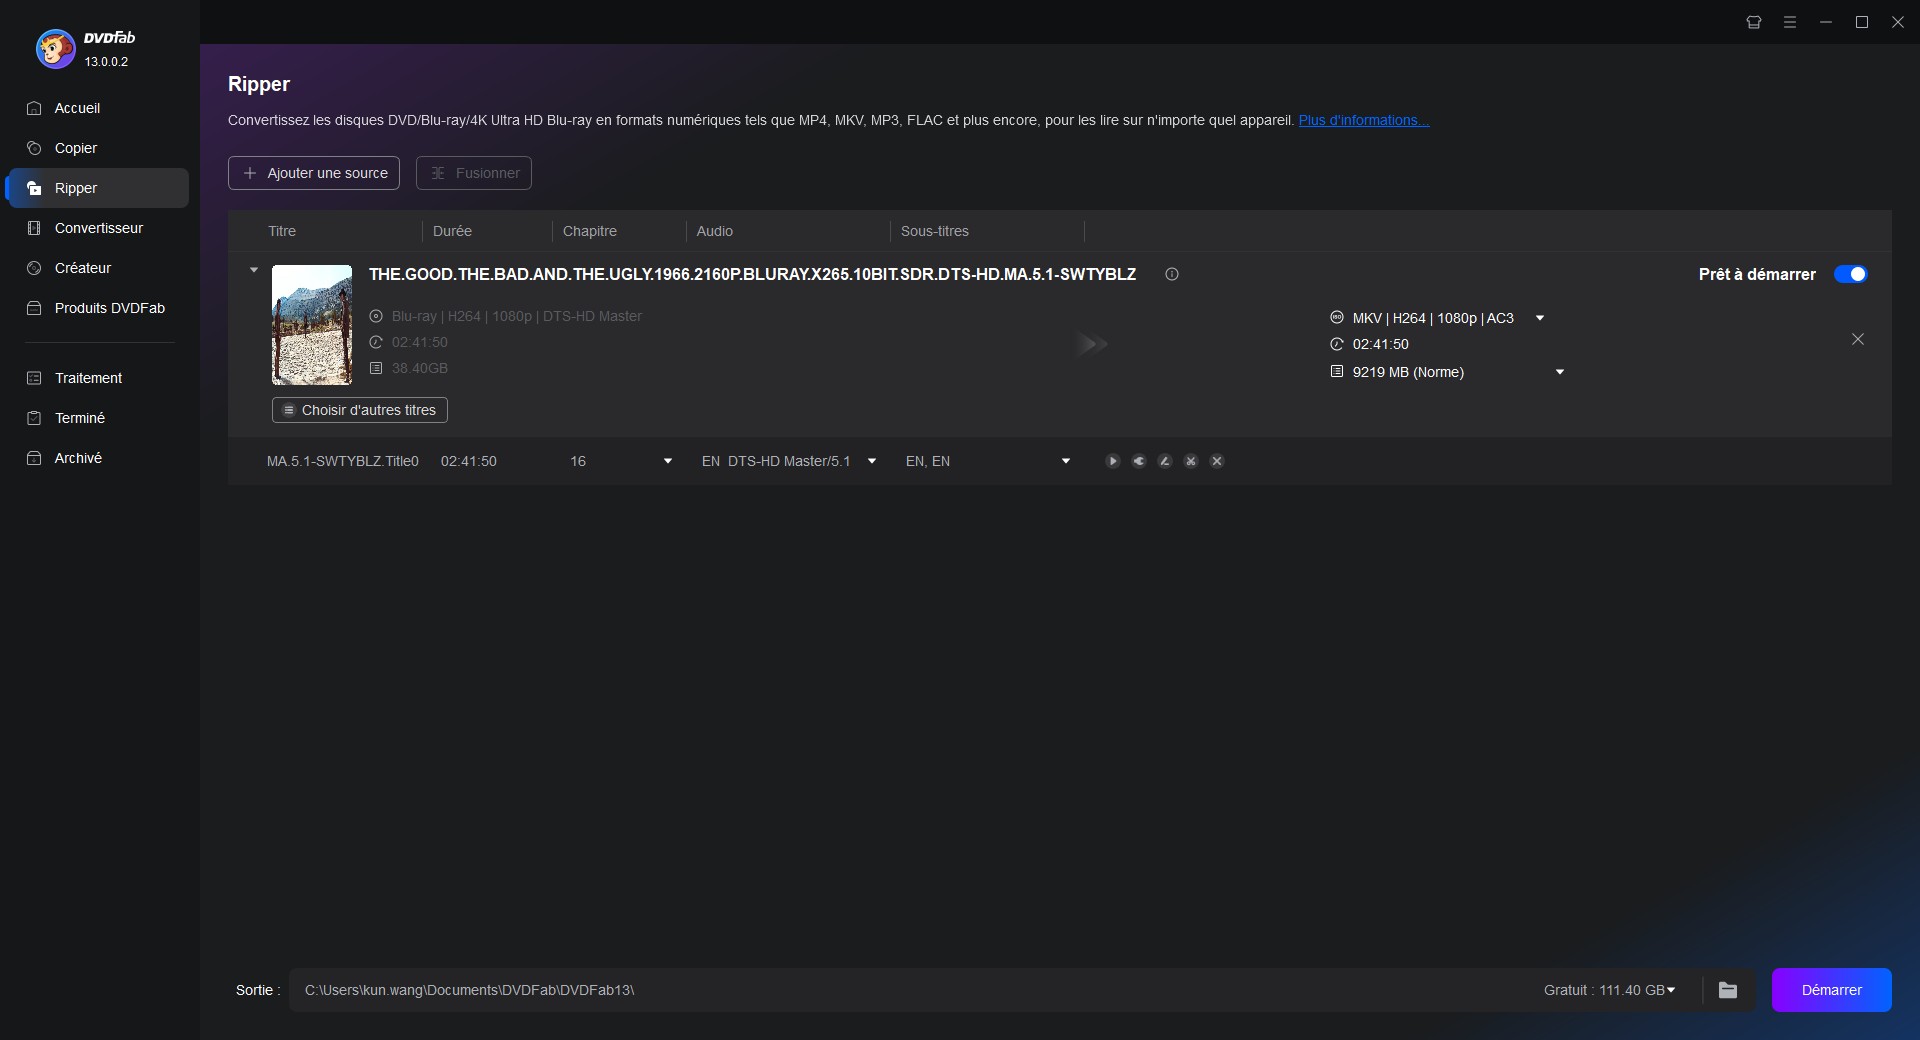
Task: Click Ajouter une source button
Action: point(314,173)
